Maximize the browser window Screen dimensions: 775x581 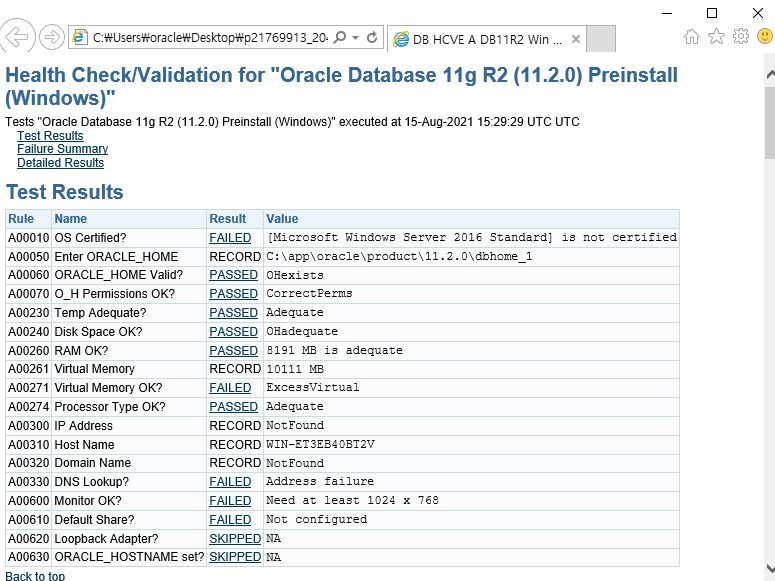coord(712,13)
